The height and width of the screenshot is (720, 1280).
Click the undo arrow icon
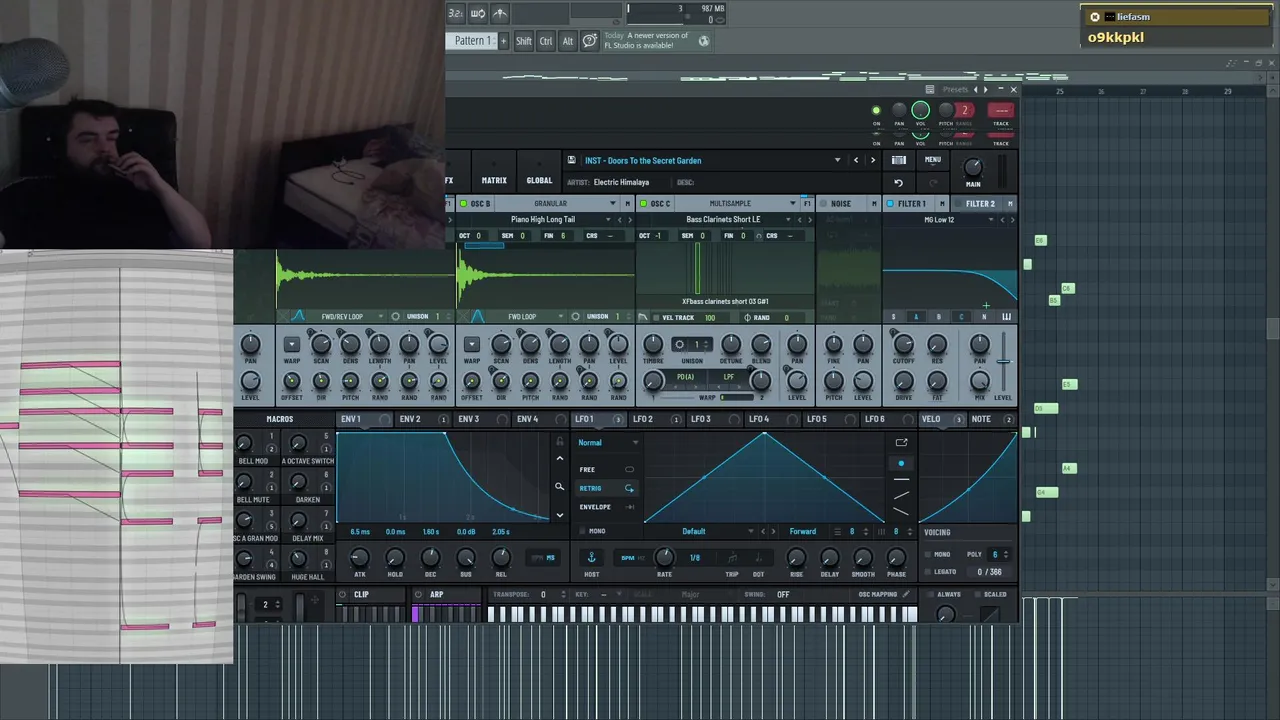898,183
